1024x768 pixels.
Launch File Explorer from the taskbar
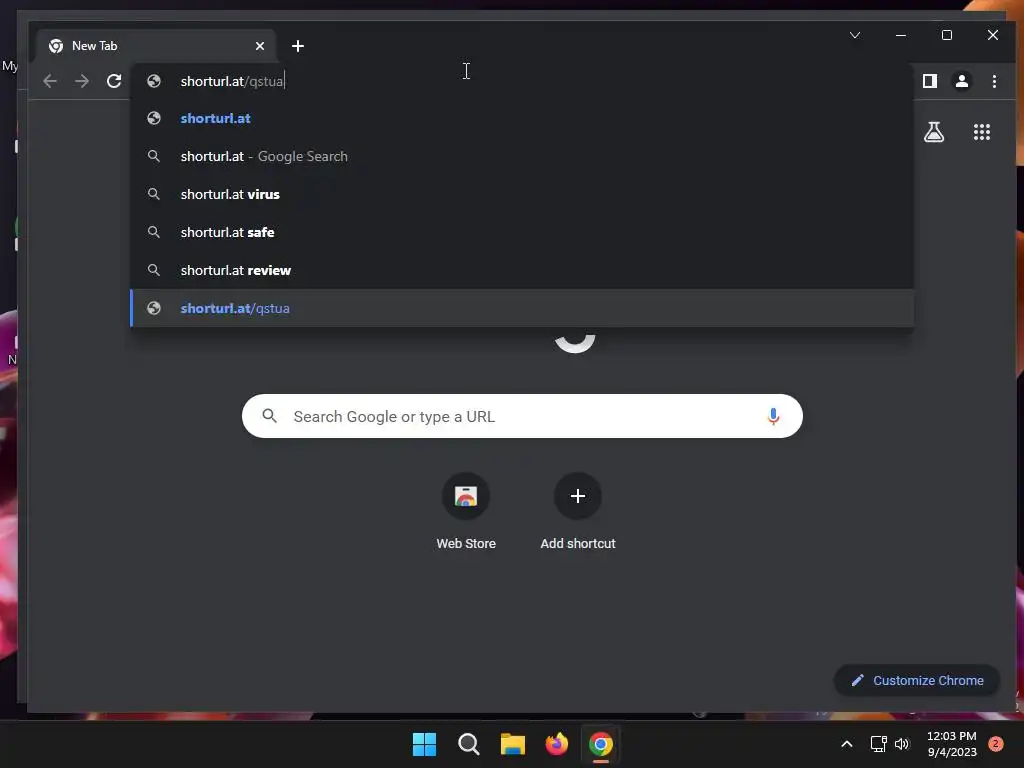tap(513, 744)
